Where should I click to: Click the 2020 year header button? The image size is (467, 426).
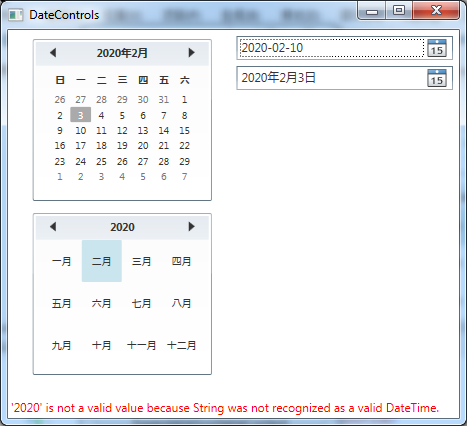(x=122, y=227)
